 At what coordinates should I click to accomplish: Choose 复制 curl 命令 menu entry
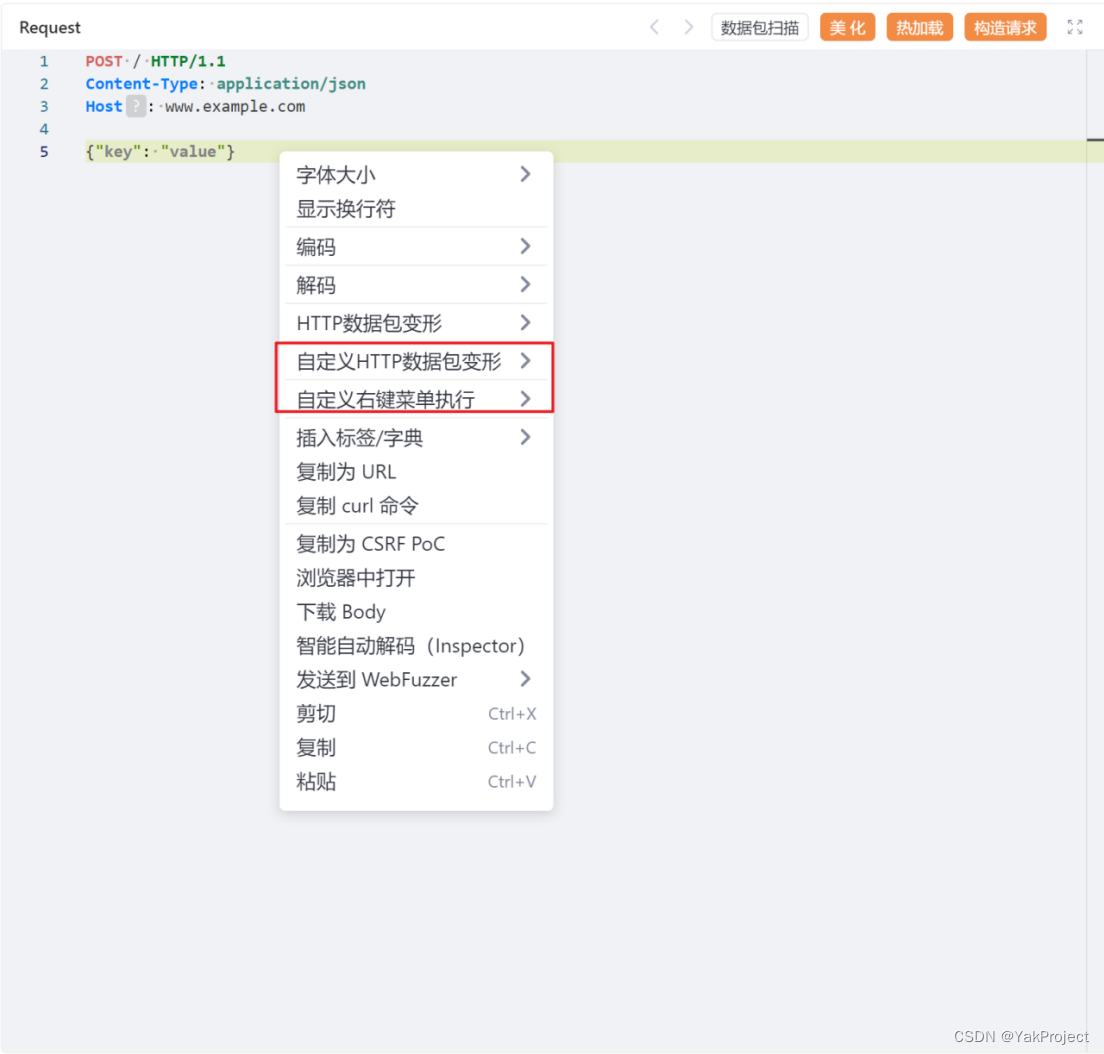pyautogui.click(x=416, y=506)
